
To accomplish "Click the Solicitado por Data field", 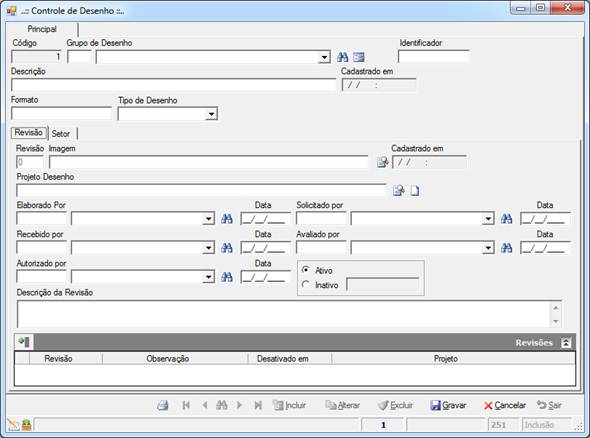I will click(545, 219).
